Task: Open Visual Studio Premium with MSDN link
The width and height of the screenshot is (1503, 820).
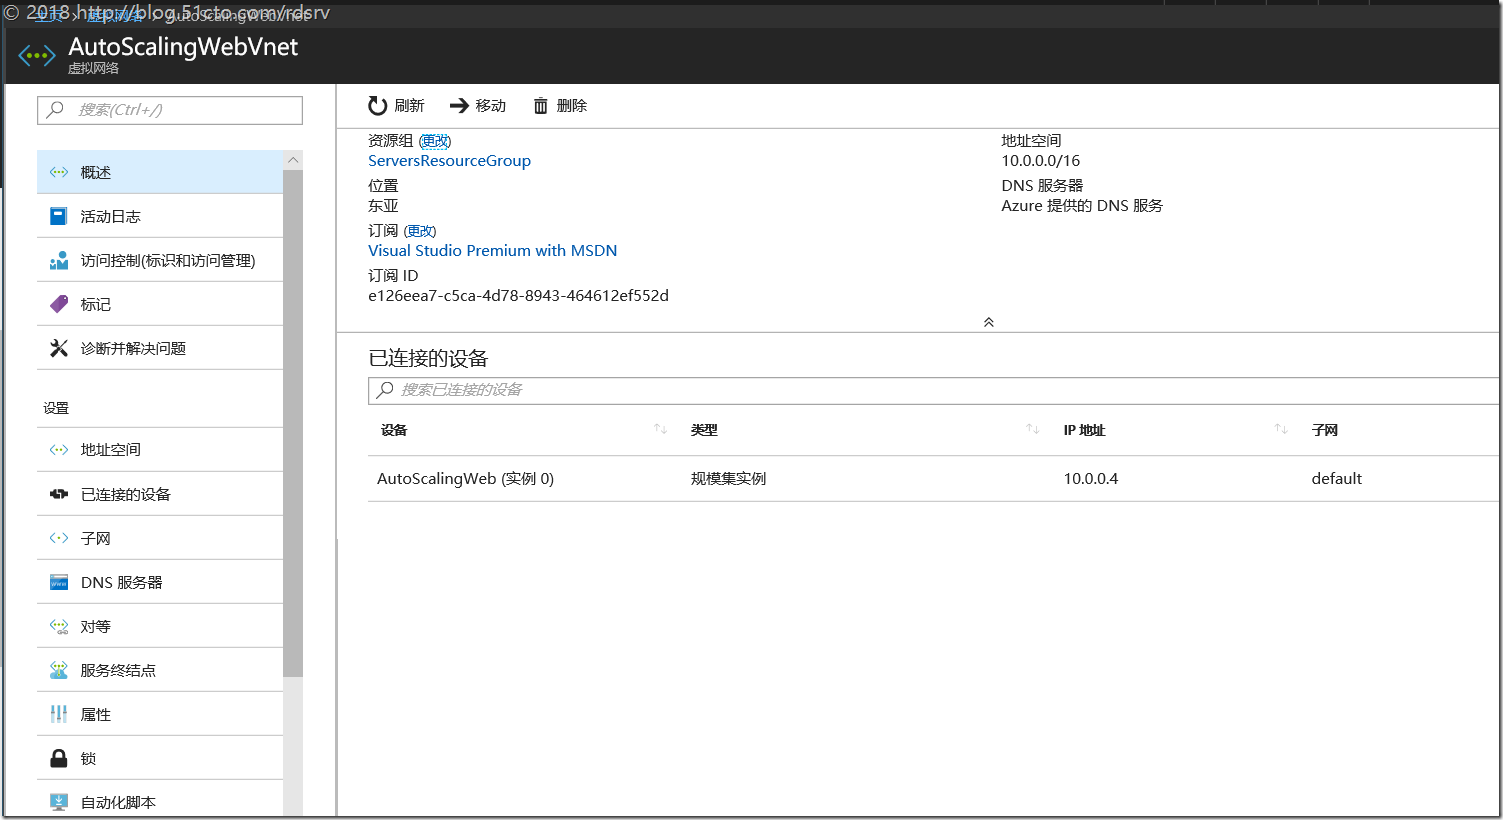Action: click(492, 251)
